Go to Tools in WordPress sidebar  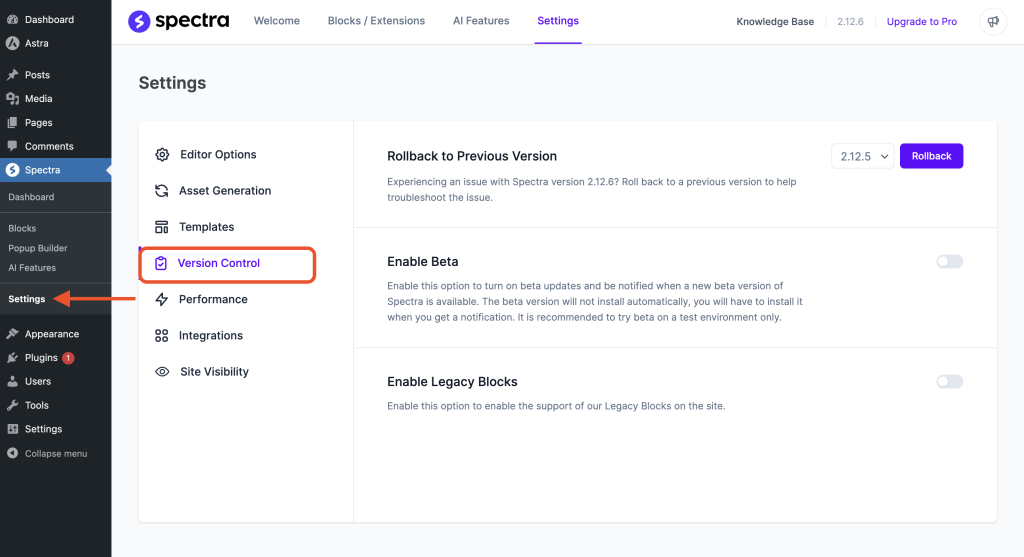pyautogui.click(x=37, y=405)
